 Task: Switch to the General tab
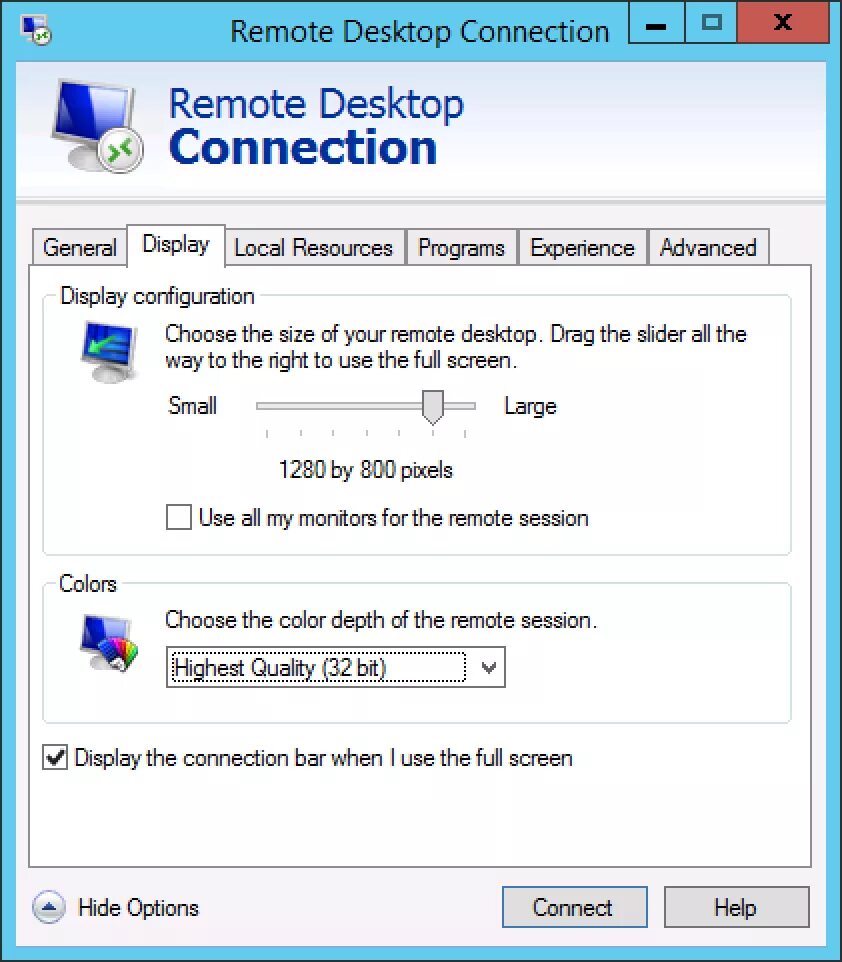(x=80, y=247)
